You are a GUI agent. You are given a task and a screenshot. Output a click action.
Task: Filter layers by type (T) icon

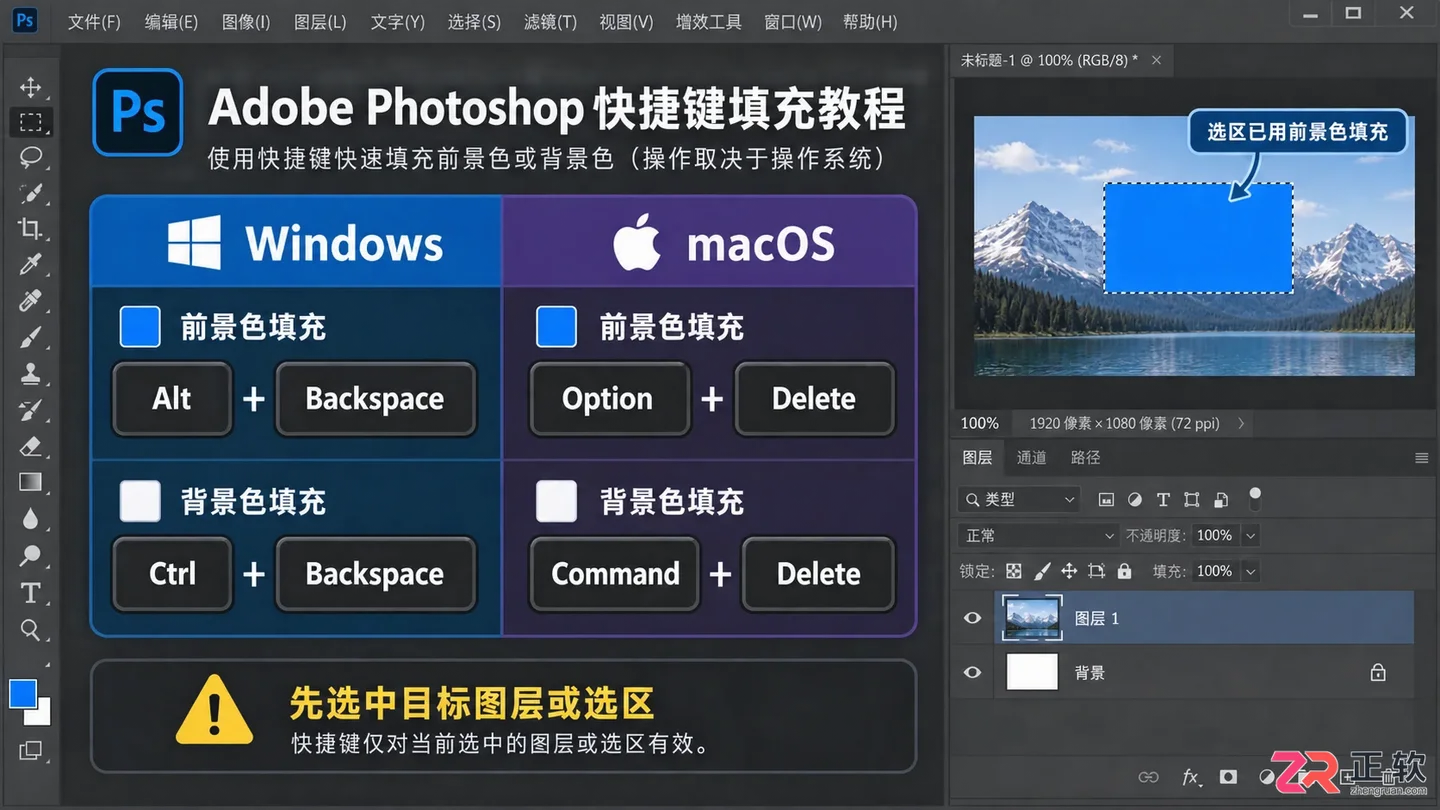coord(1163,499)
